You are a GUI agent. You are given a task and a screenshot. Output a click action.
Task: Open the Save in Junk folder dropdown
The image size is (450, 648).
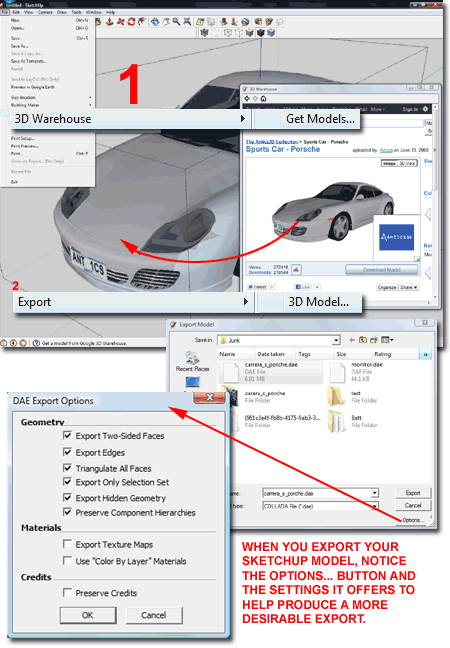pyautogui.click(x=336, y=340)
